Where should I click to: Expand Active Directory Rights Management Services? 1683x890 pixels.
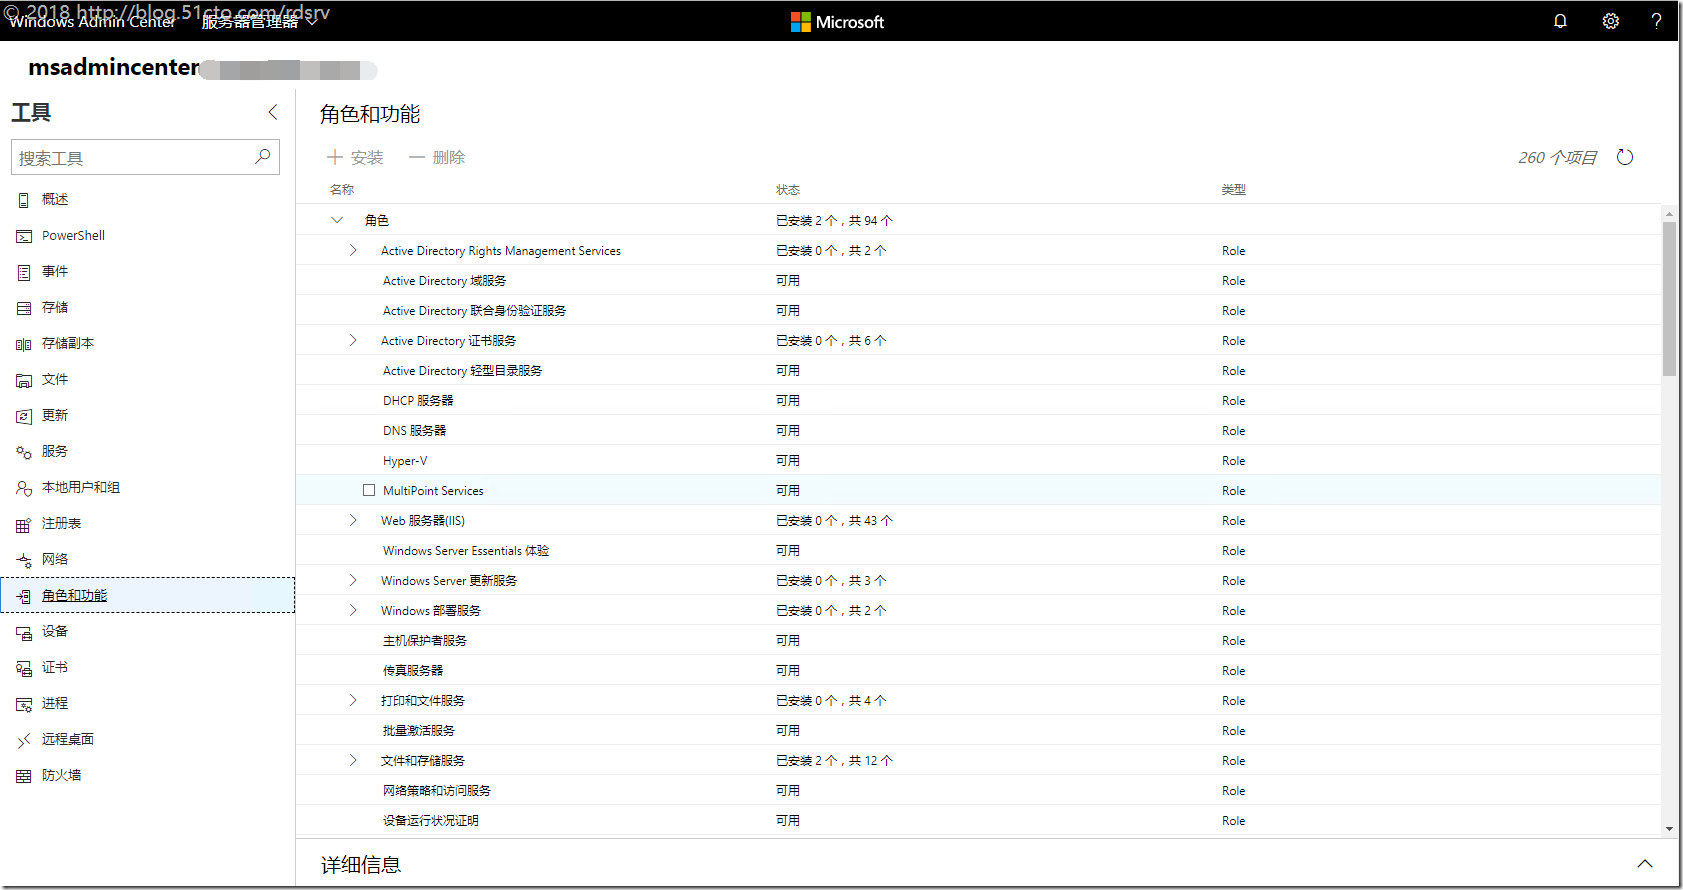pyautogui.click(x=353, y=250)
